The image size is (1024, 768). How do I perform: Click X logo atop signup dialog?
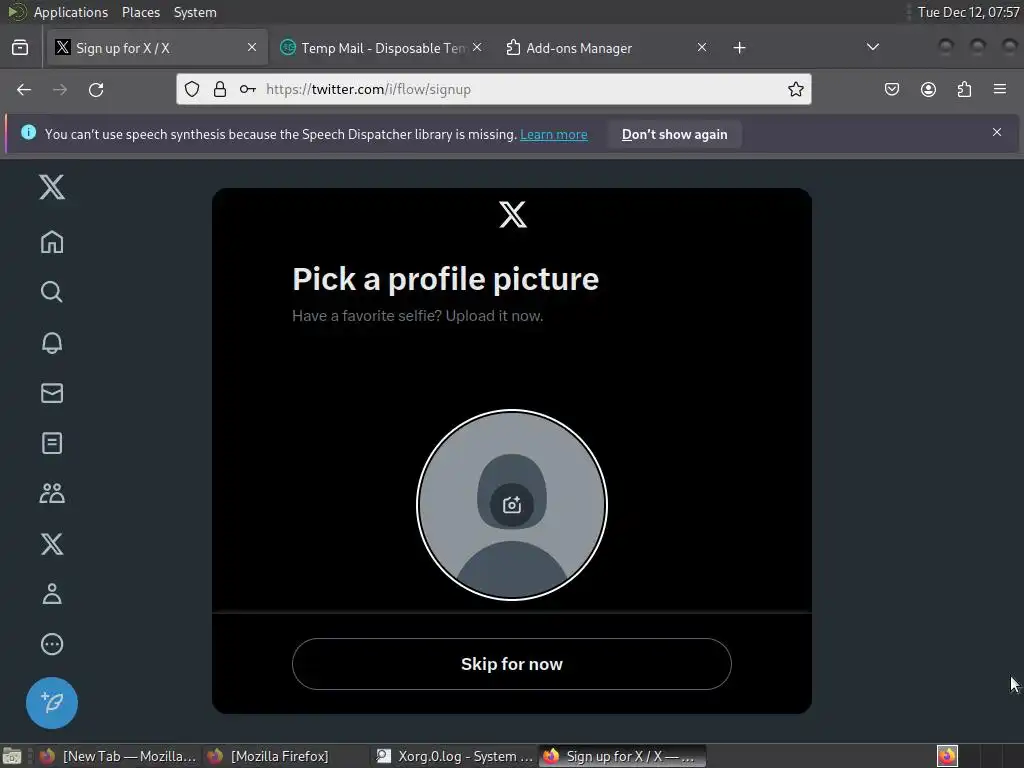[x=512, y=214]
